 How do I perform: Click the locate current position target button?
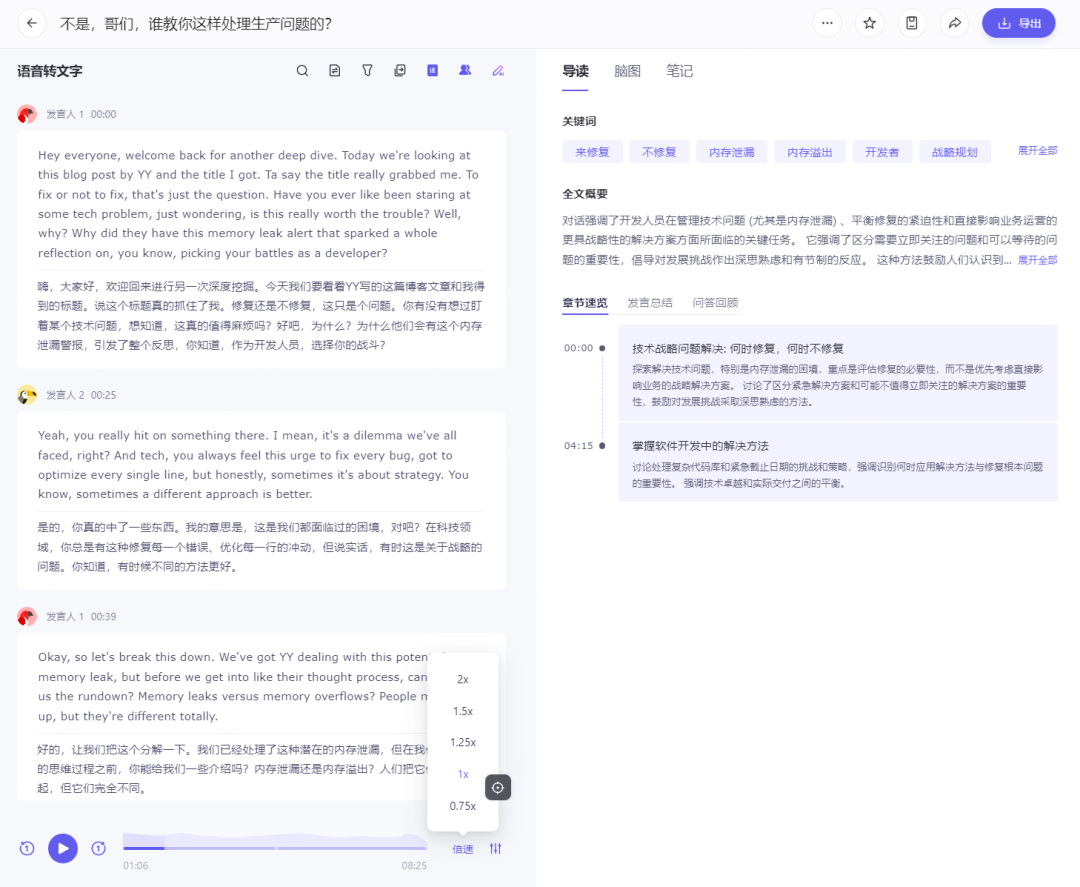[x=498, y=787]
